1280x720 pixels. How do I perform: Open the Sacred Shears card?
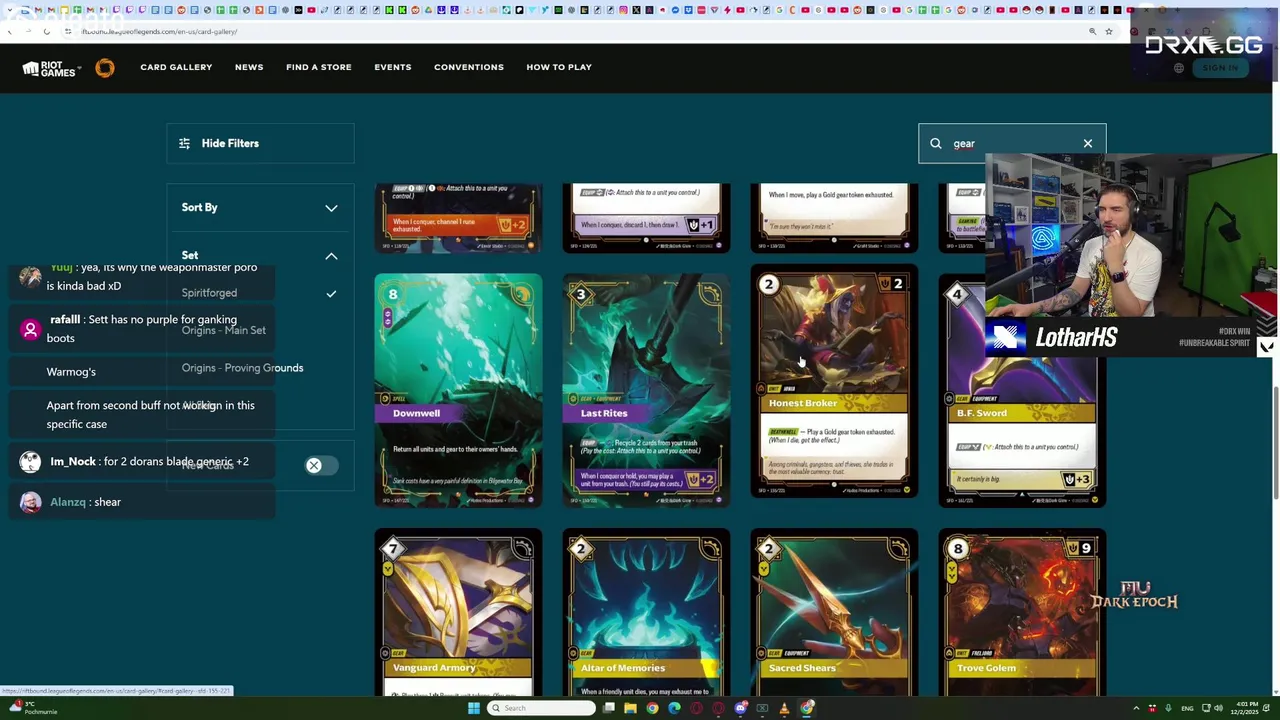click(x=834, y=613)
